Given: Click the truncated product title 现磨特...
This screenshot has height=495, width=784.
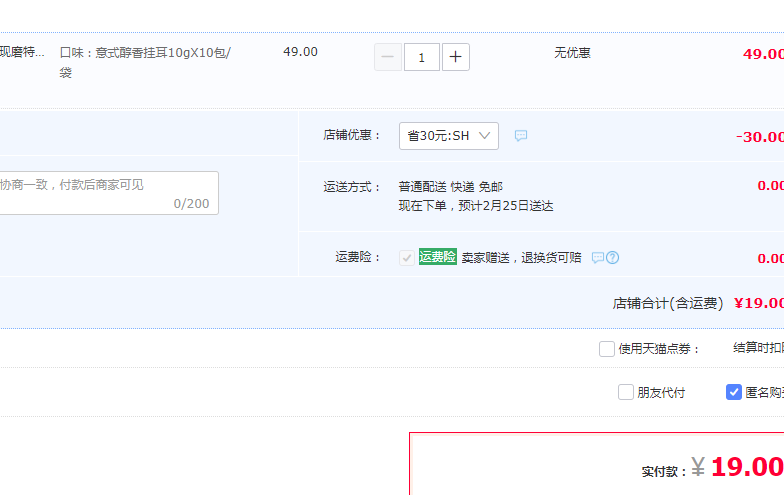Looking at the screenshot, I should 22,52.
